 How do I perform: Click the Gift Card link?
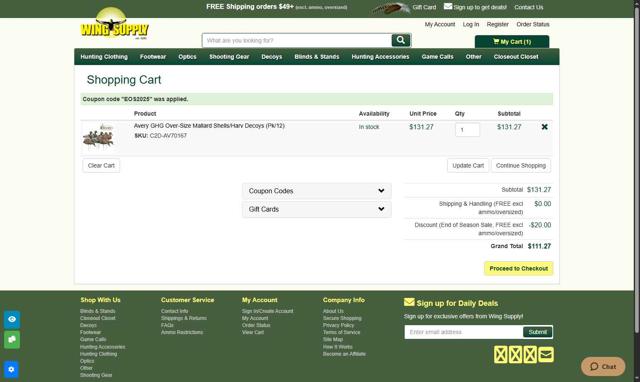click(x=424, y=7)
